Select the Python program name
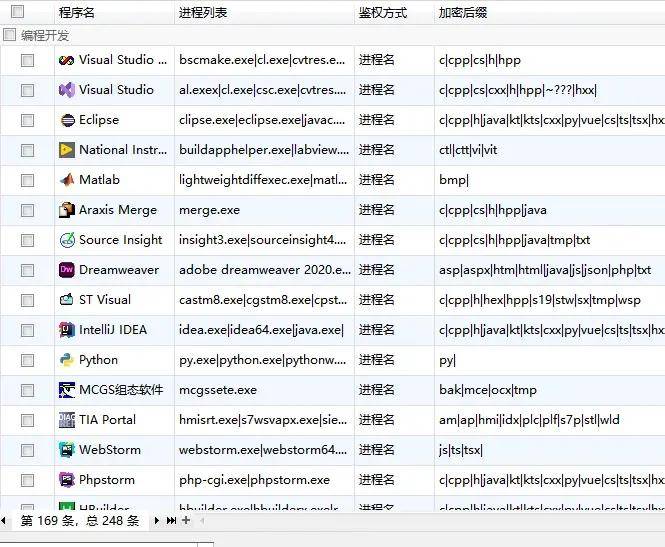Screen dimensions: 665x547 [98, 360]
